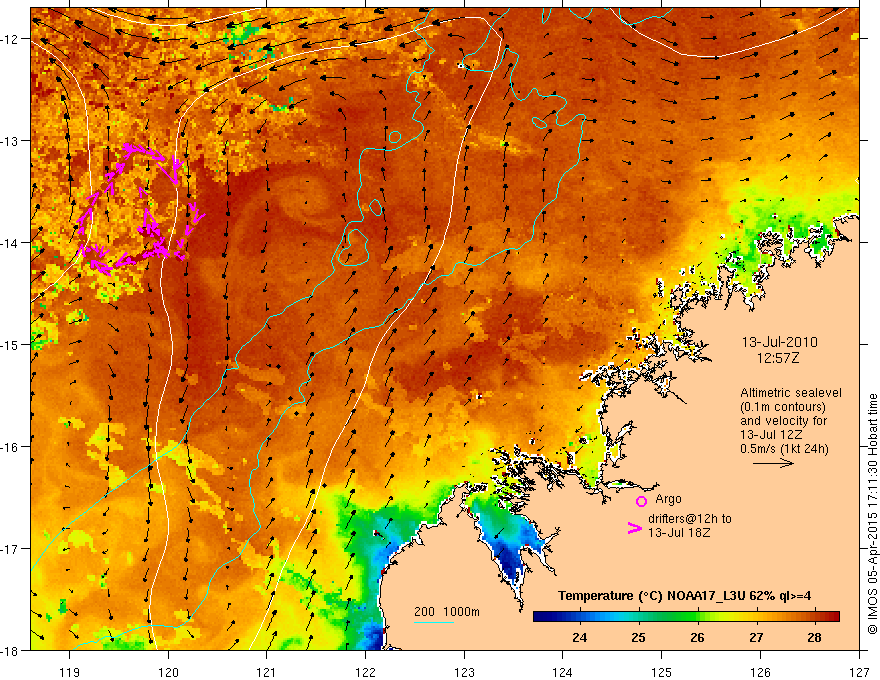Click the magenta Argo circle legend symbol
Image resolution: width=880 pixels, height=680 pixels.
(641, 502)
